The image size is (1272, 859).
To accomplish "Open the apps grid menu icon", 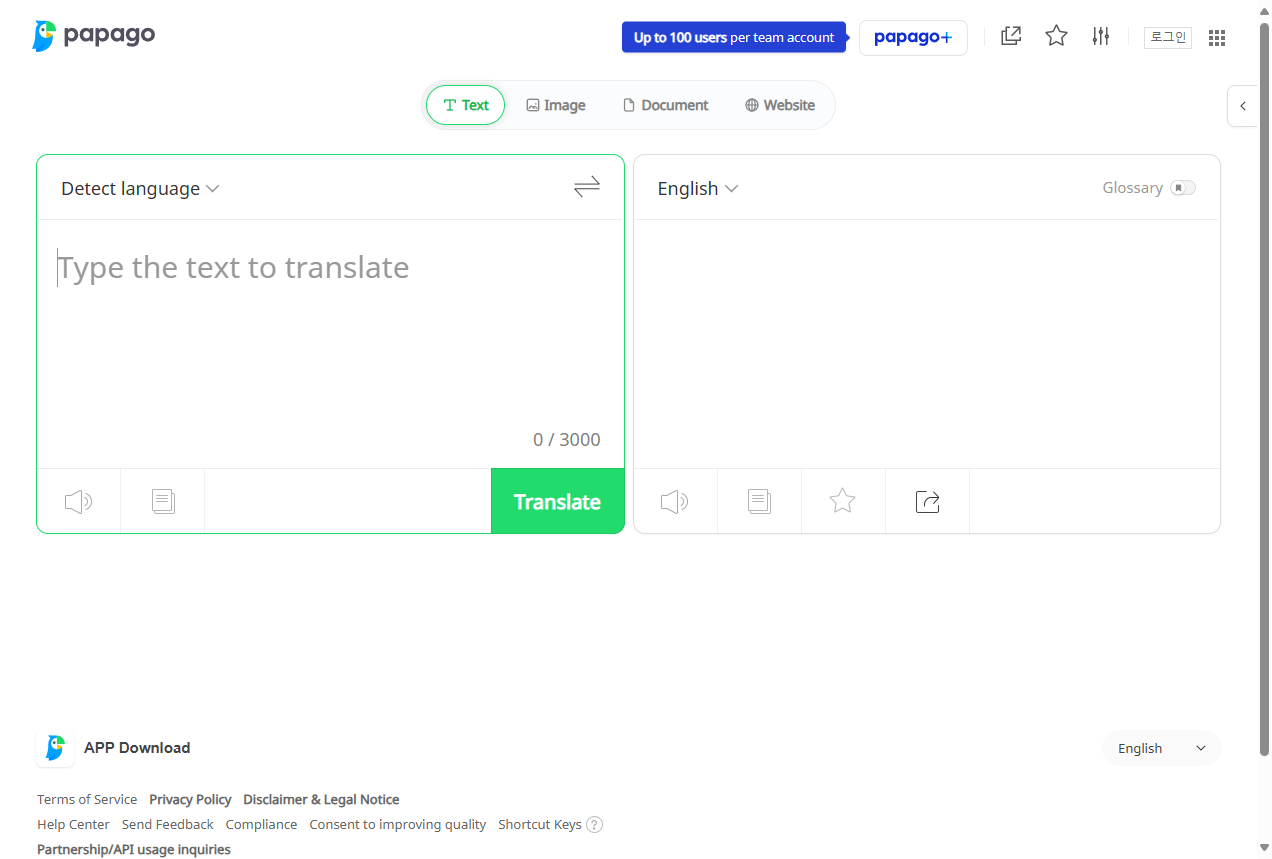I will (1217, 38).
